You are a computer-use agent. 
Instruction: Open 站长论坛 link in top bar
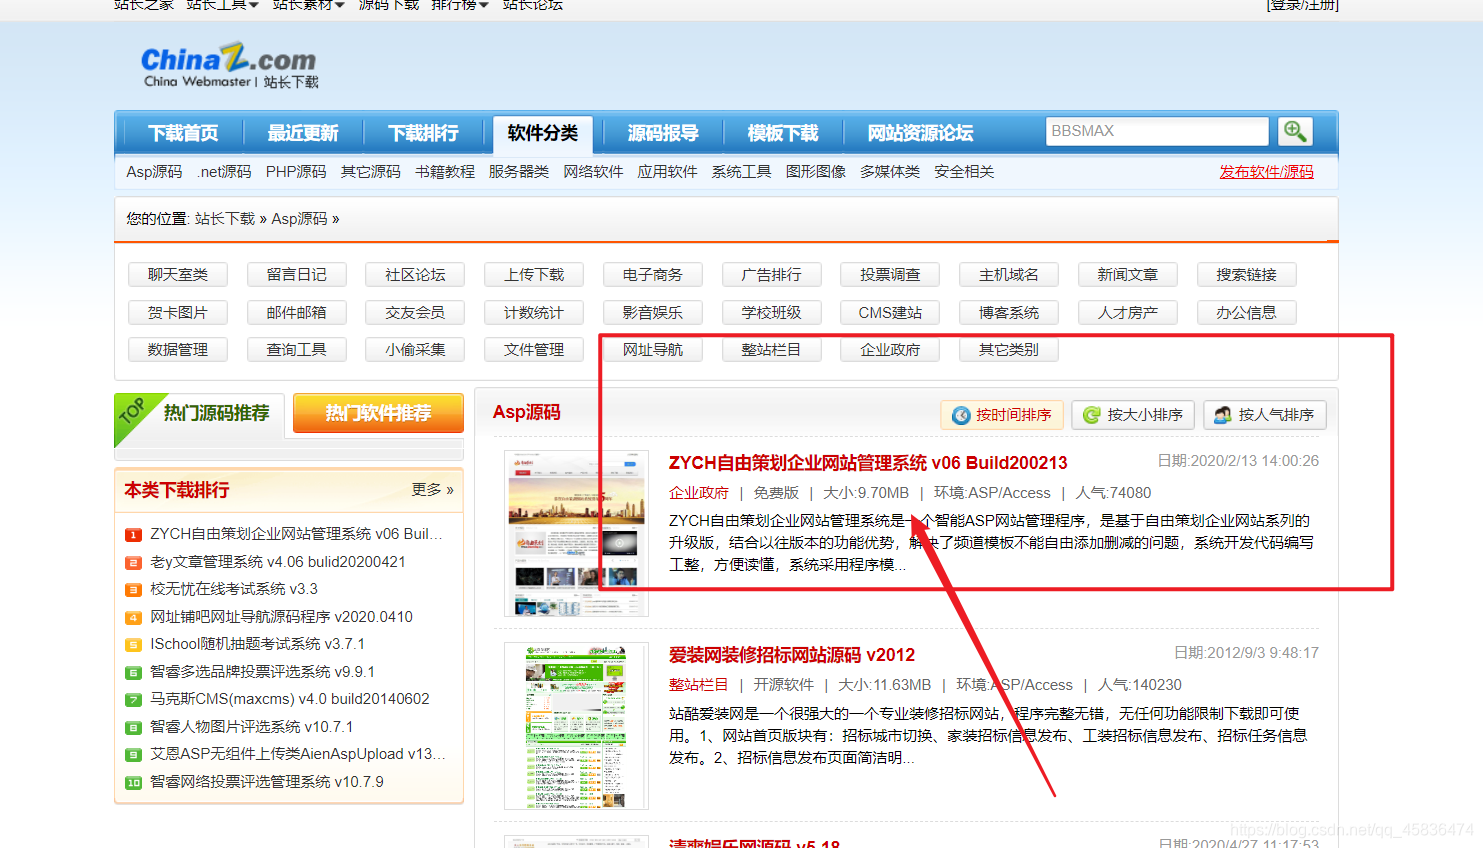tap(533, 5)
